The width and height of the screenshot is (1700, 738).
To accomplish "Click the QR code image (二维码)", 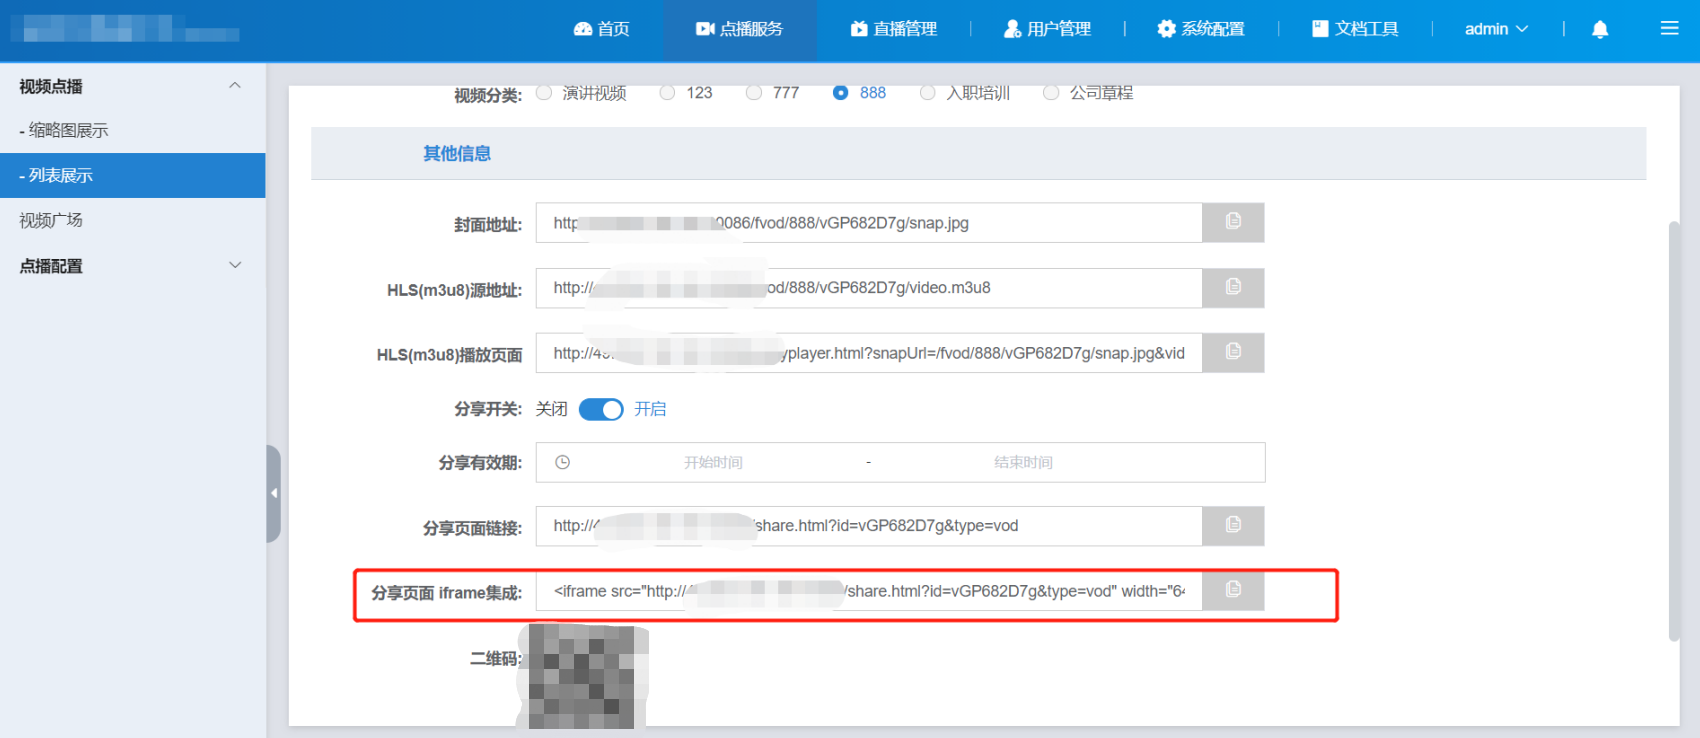I will 582,676.
